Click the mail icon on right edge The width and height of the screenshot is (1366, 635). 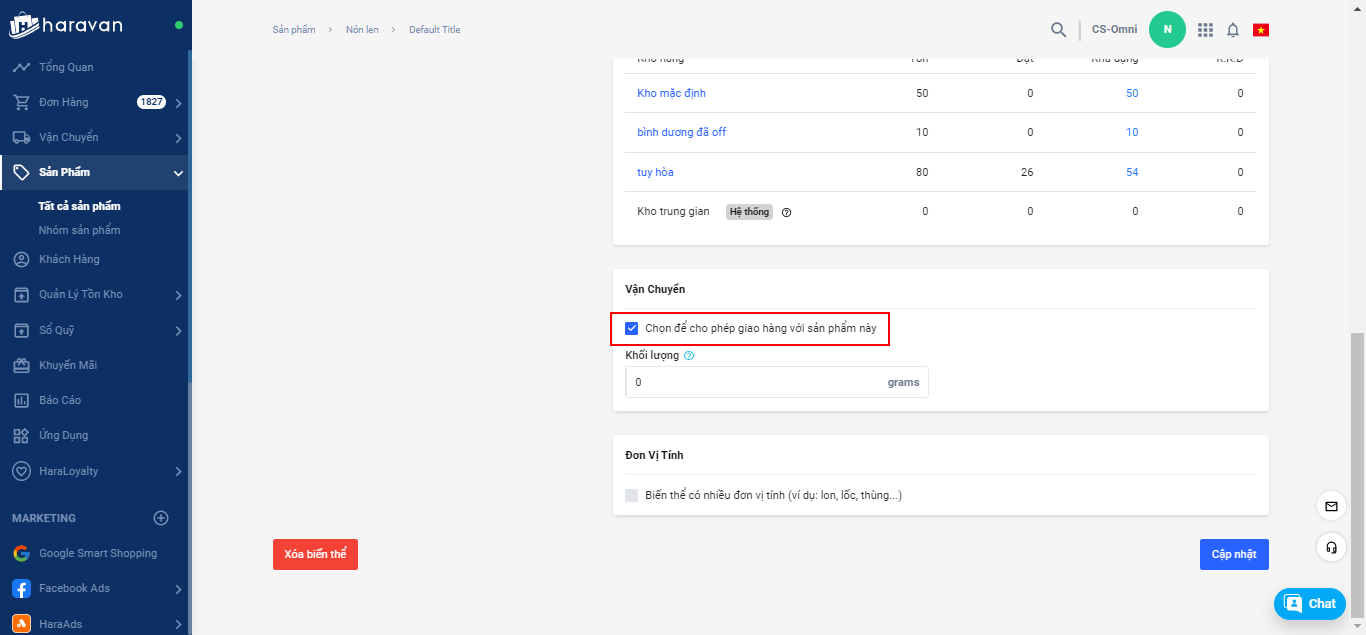click(x=1331, y=506)
